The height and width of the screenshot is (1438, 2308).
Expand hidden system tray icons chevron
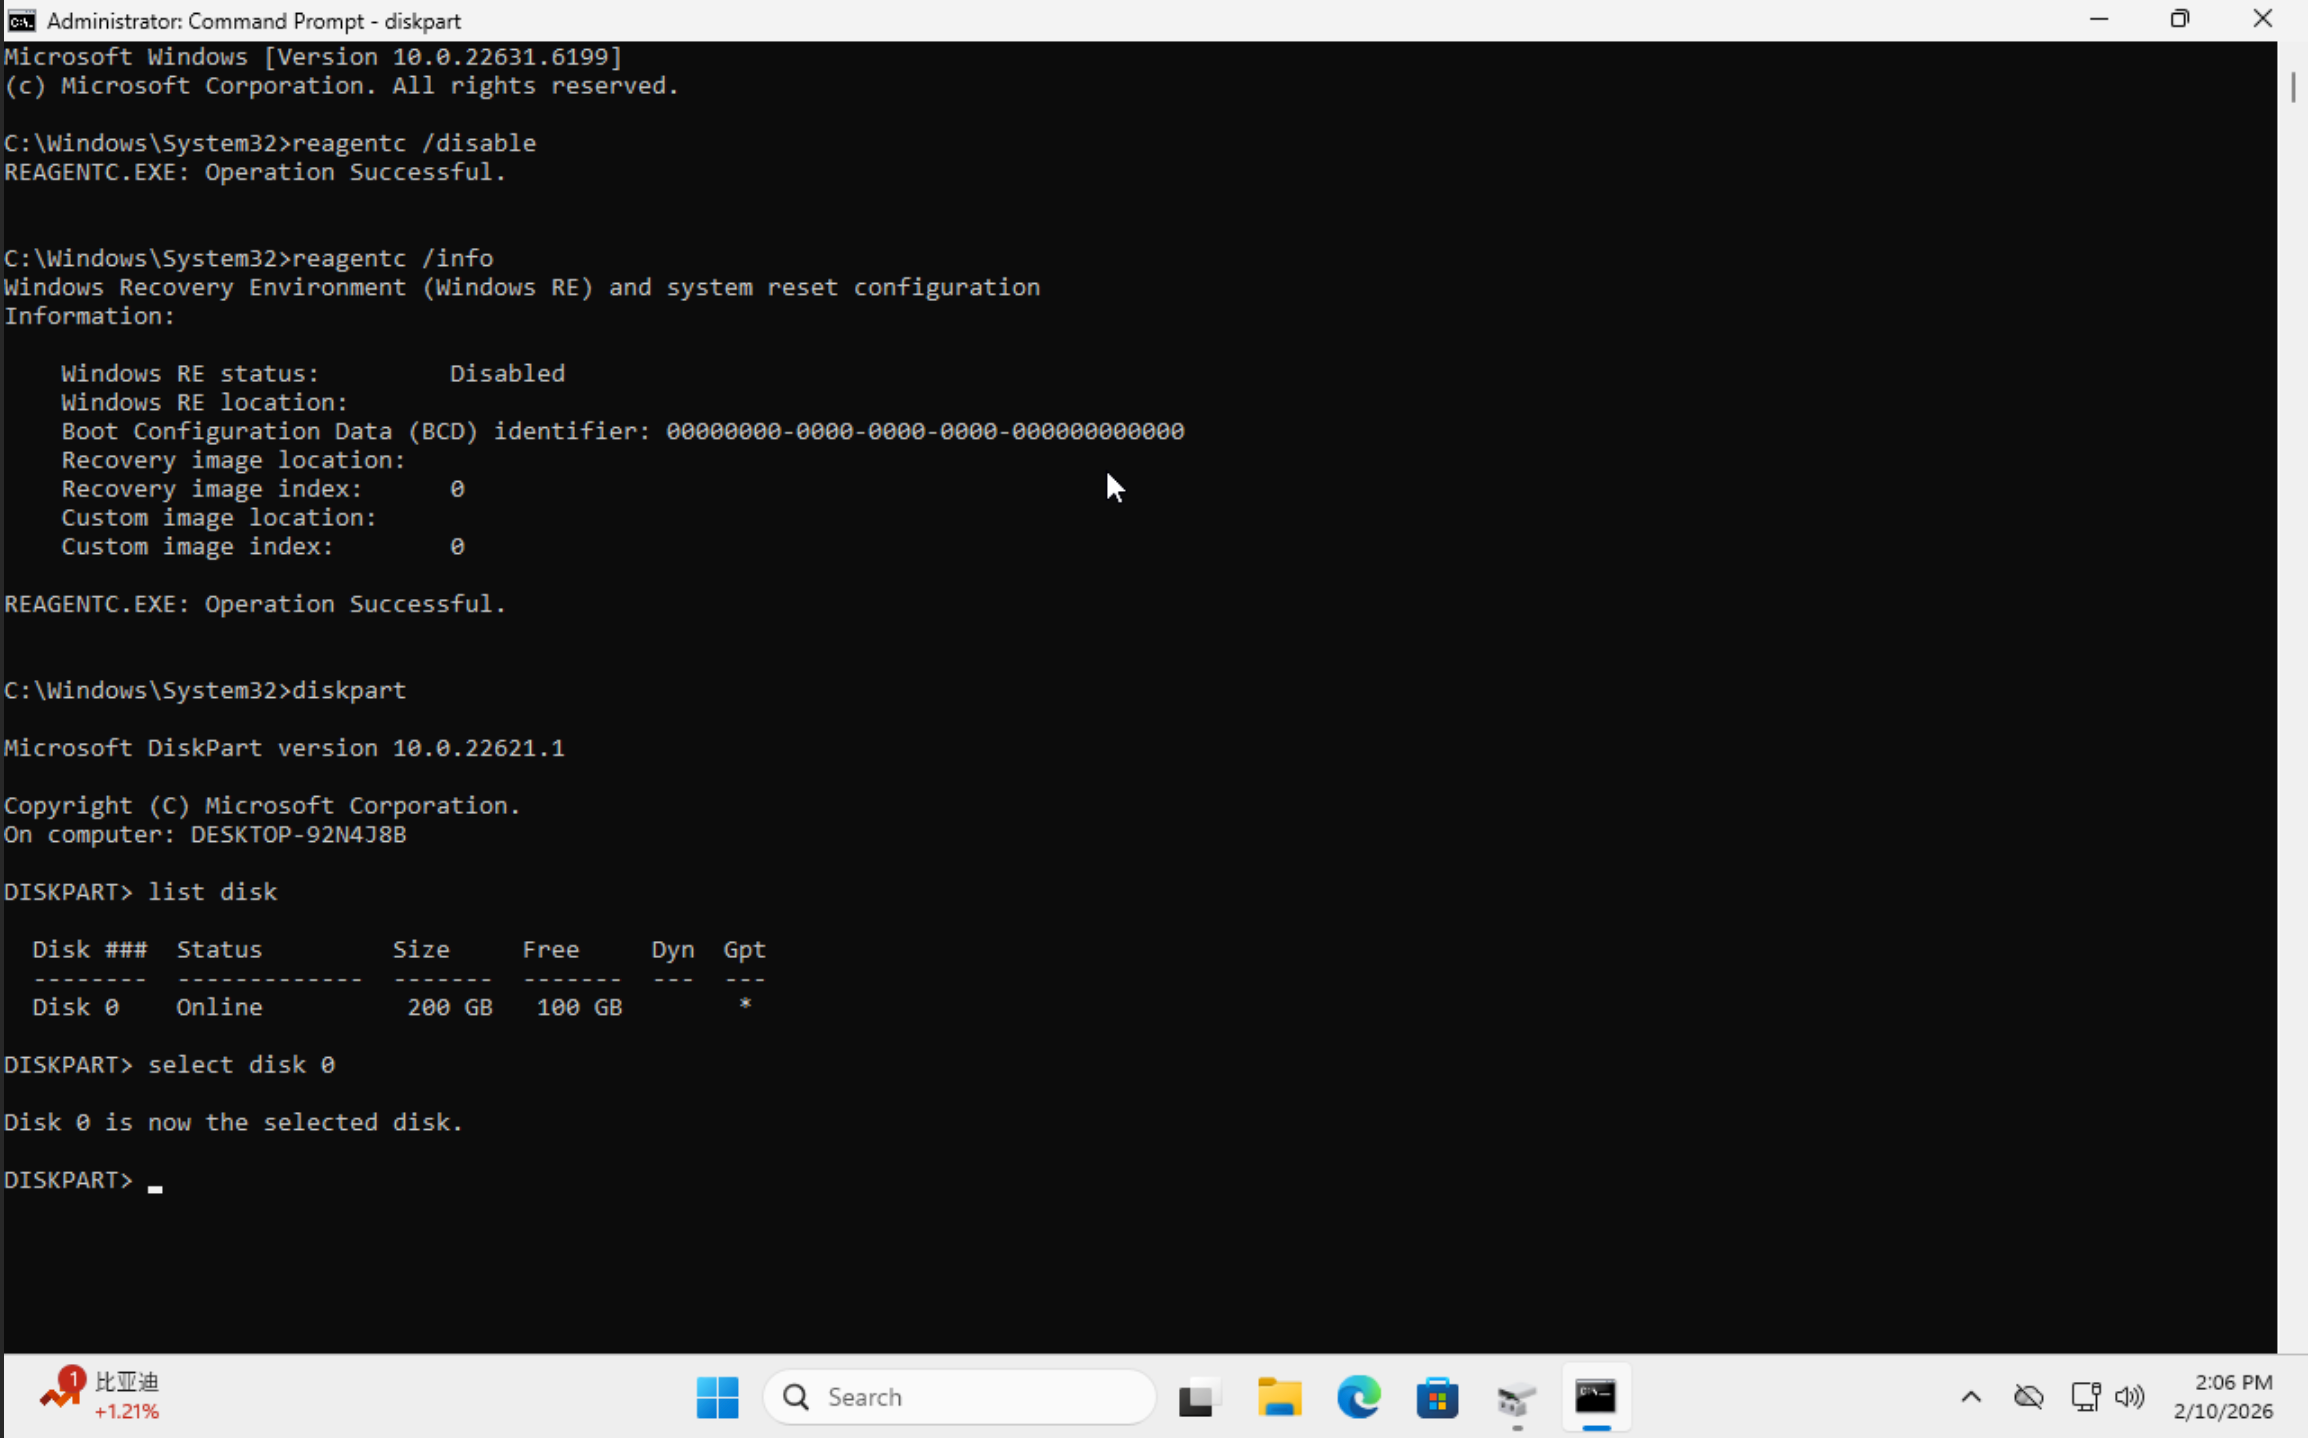1971,1396
